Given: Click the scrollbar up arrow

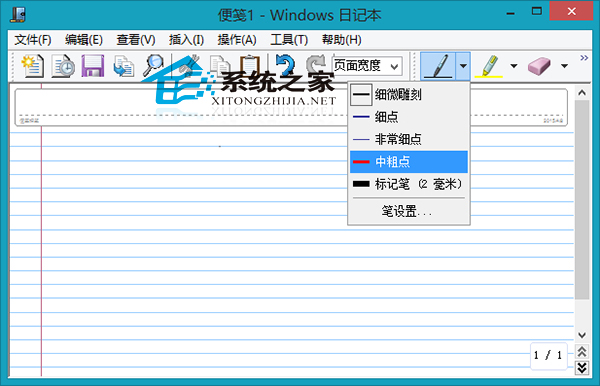Looking at the screenshot, I should point(582,93).
